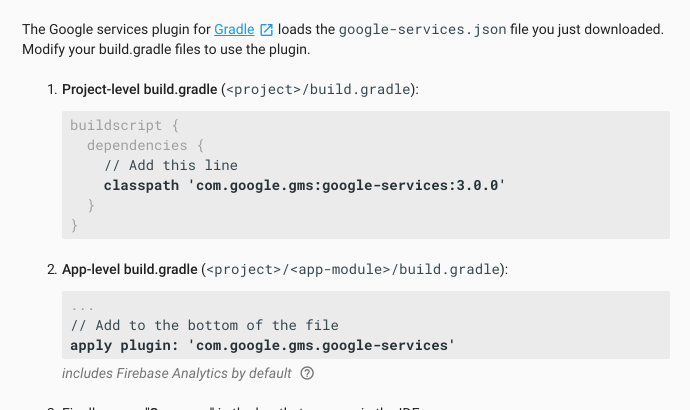
Task: Select the 'App-level build.gradle' heading
Action: click(x=129, y=269)
